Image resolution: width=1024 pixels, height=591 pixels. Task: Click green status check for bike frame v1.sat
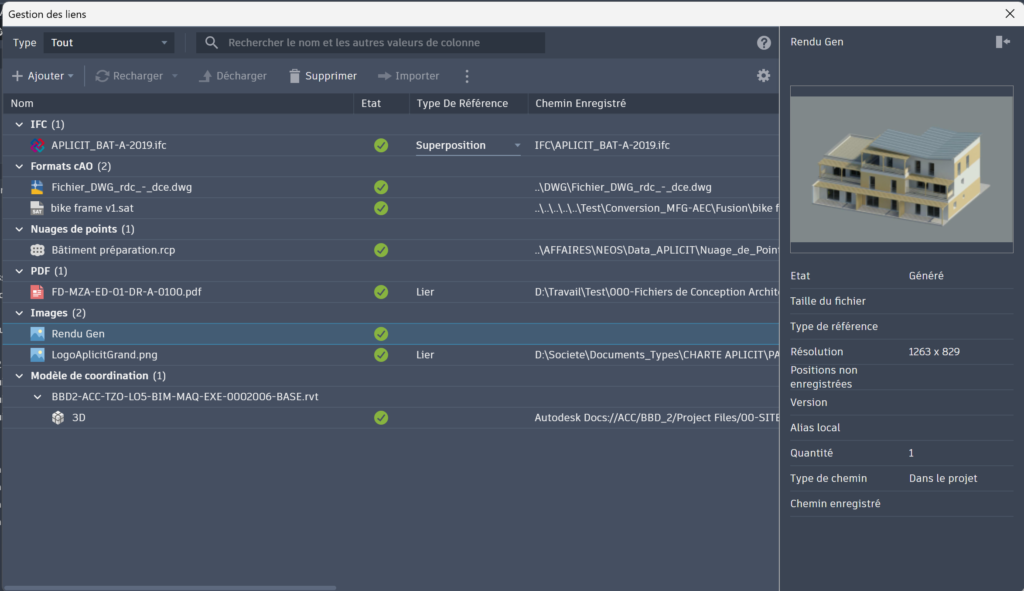point(381,208)
